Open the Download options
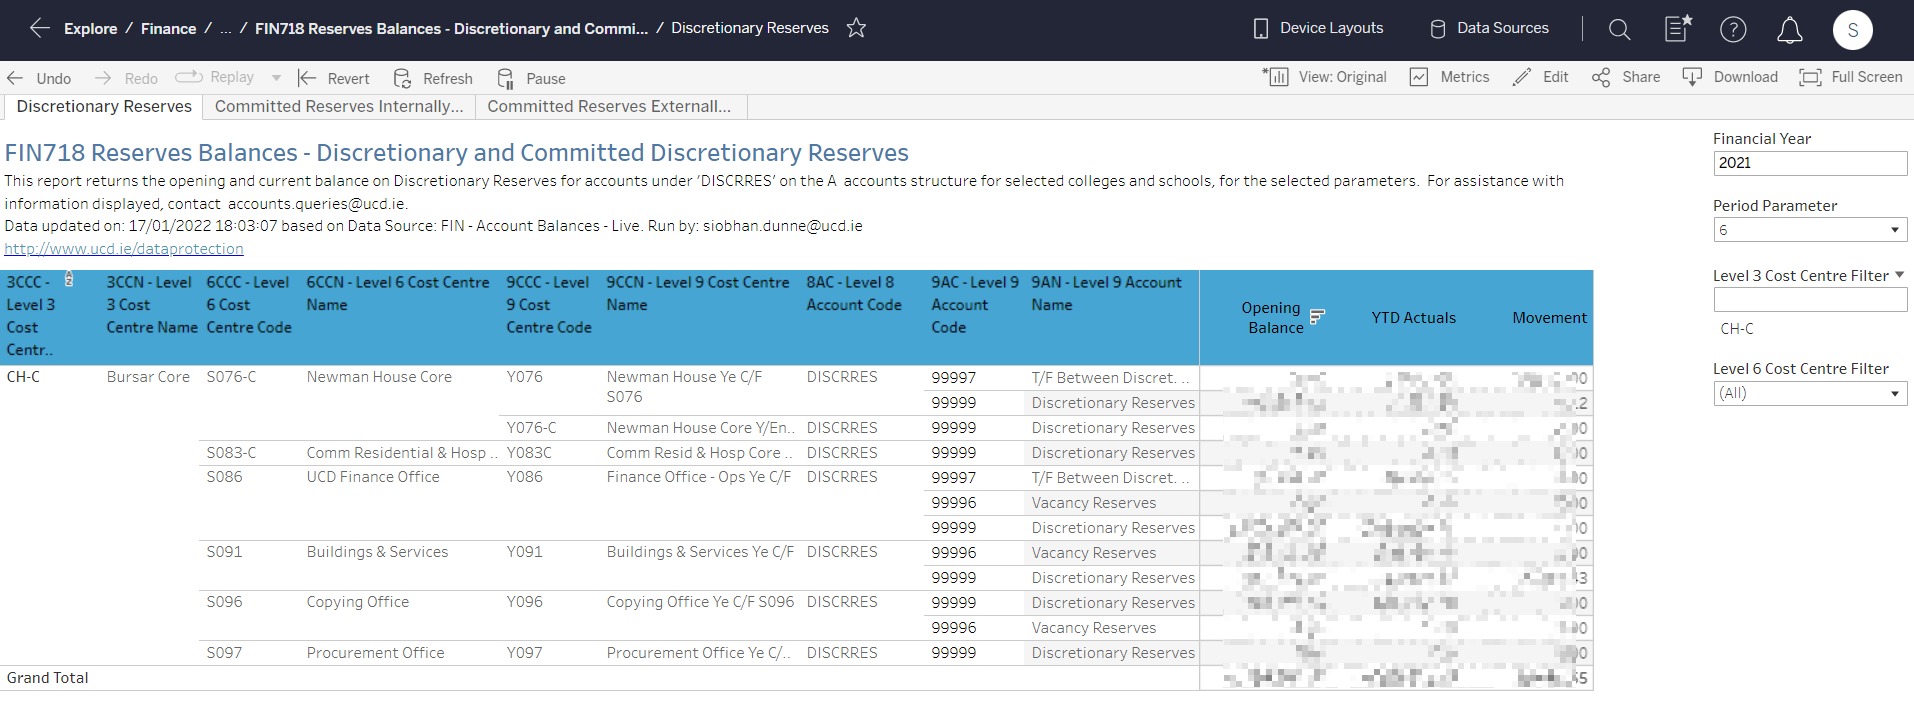Screen dimensions: 1914x719 [x=1730, y=77]
